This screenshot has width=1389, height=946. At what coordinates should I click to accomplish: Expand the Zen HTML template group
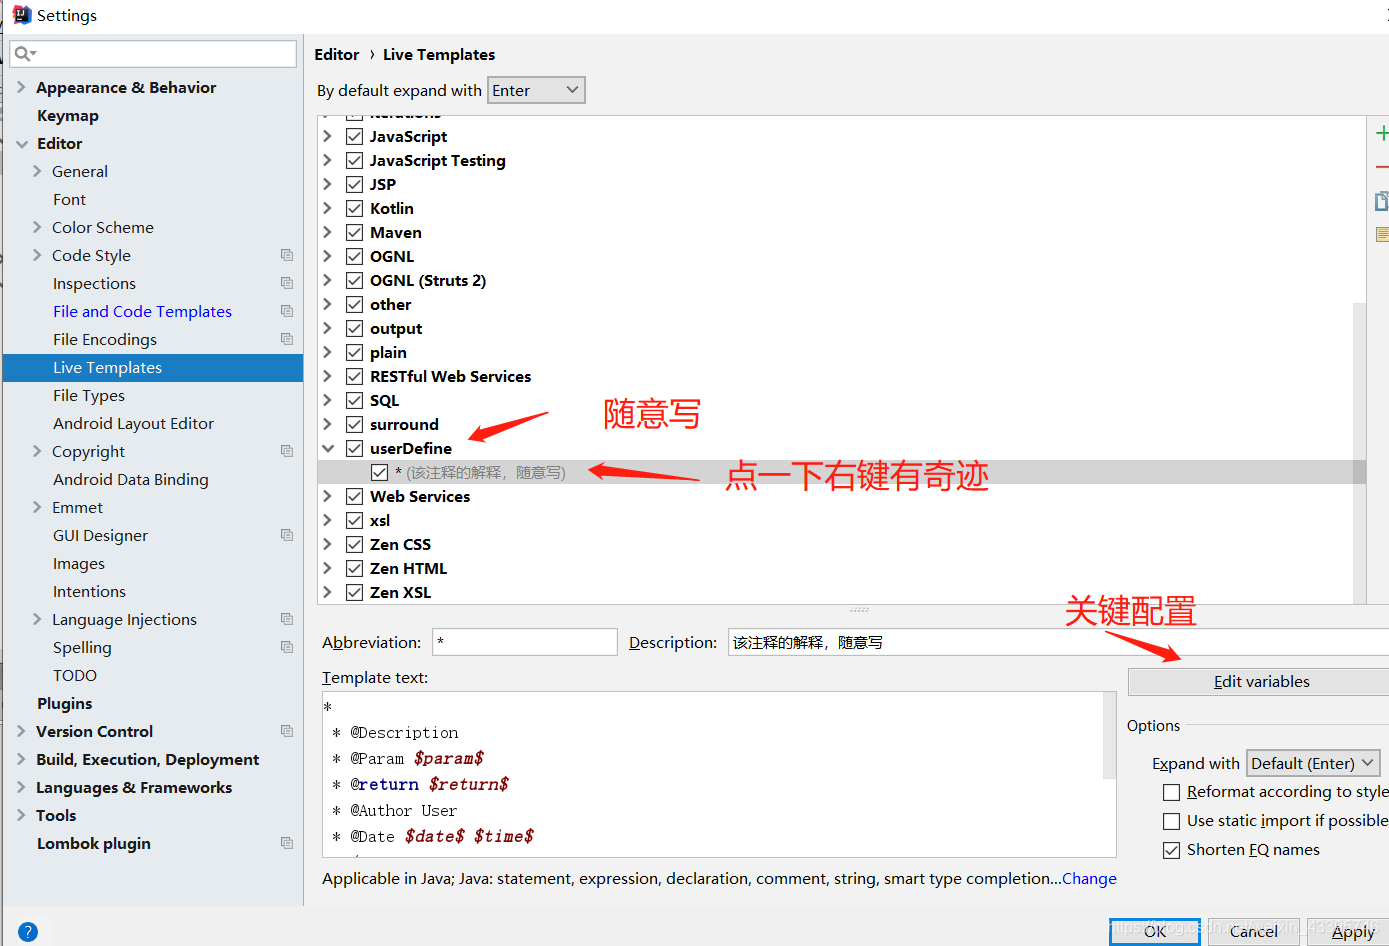coord(328,568)
